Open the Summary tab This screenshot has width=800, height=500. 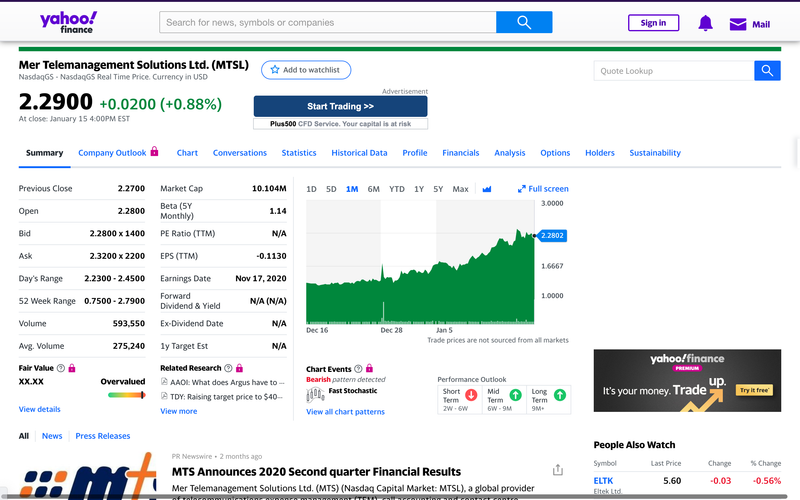click(x=44, y=153)
